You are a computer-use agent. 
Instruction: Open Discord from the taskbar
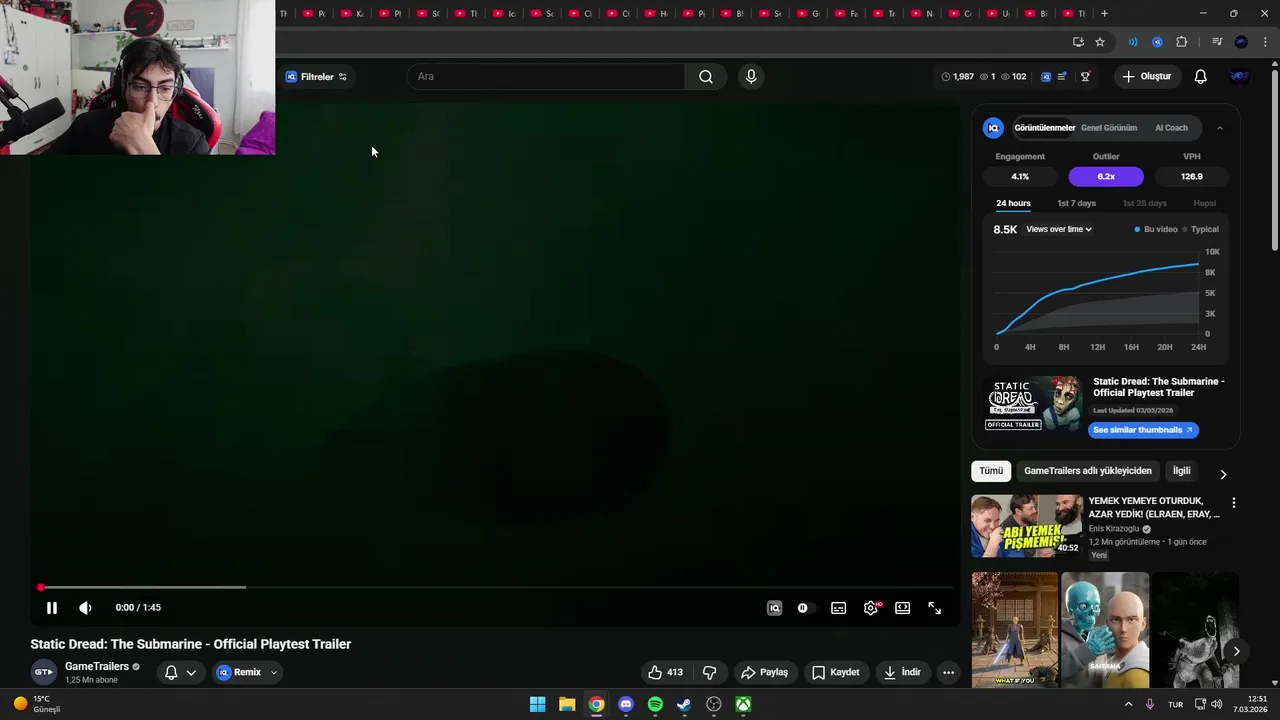(626, 704)
